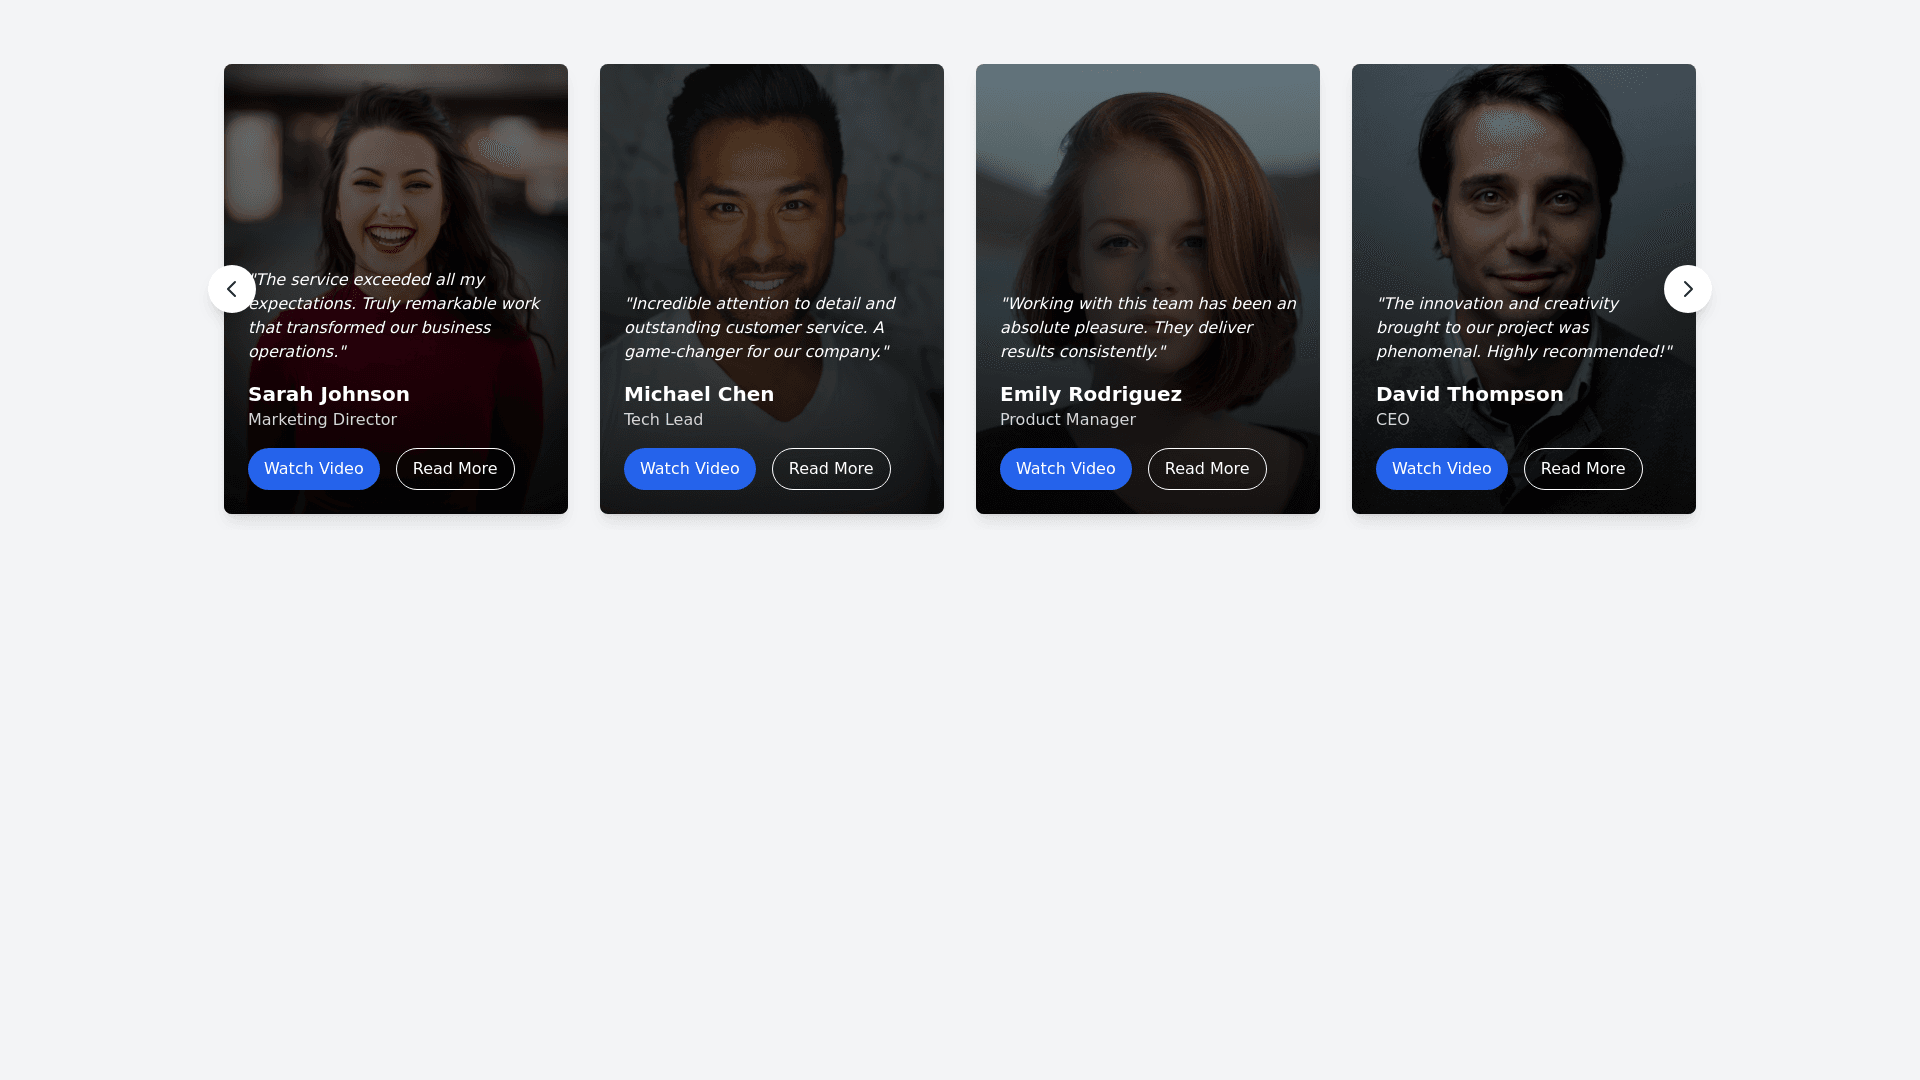Image resolution: width=1920 pixels, height=1080 pixels.
Task: Play Michael Chen's video testimonial
Action: point(689,469)
